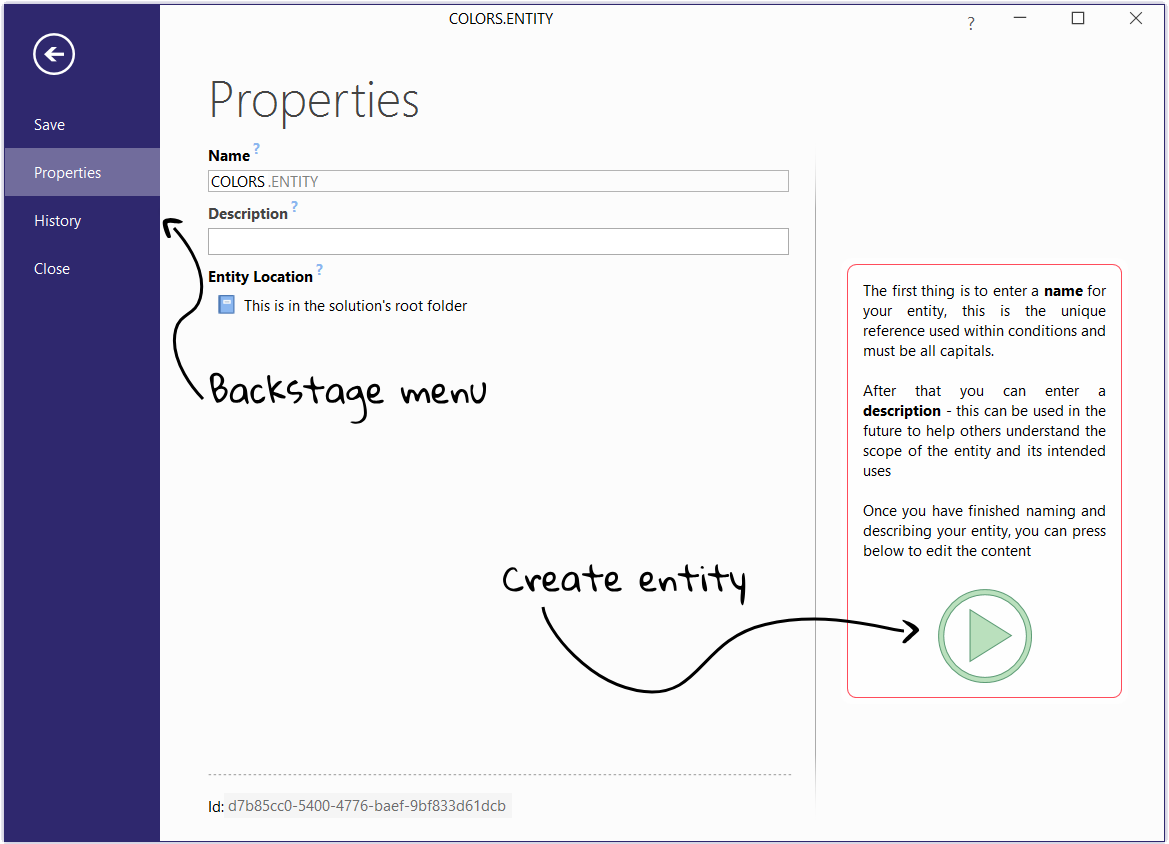This screenshot has height=844, width=1169.
Task: Click the back arrow to exit backstage
Action: tap(53, 54)
